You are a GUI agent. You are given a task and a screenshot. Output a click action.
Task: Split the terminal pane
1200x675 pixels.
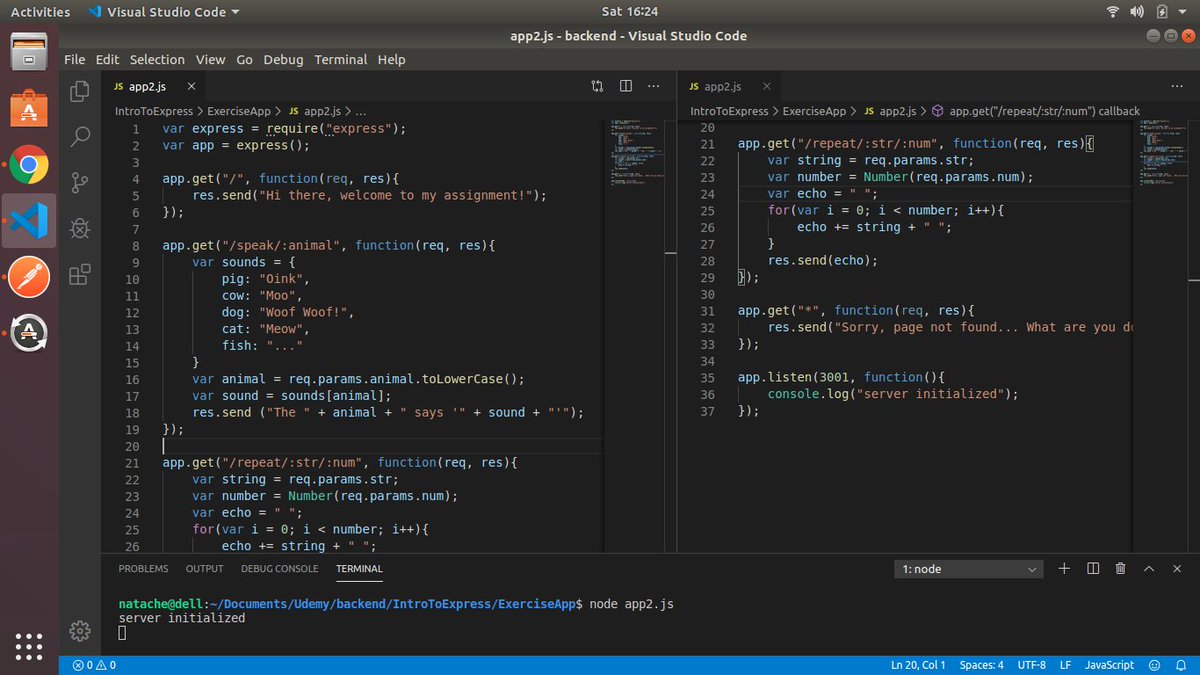(x=1093, y=568)
